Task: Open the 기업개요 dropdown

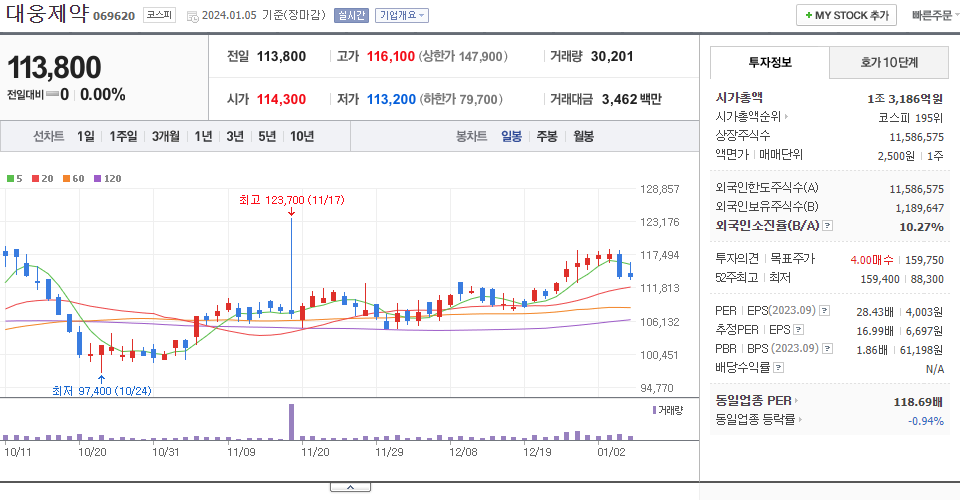Action: pos(402,15)
